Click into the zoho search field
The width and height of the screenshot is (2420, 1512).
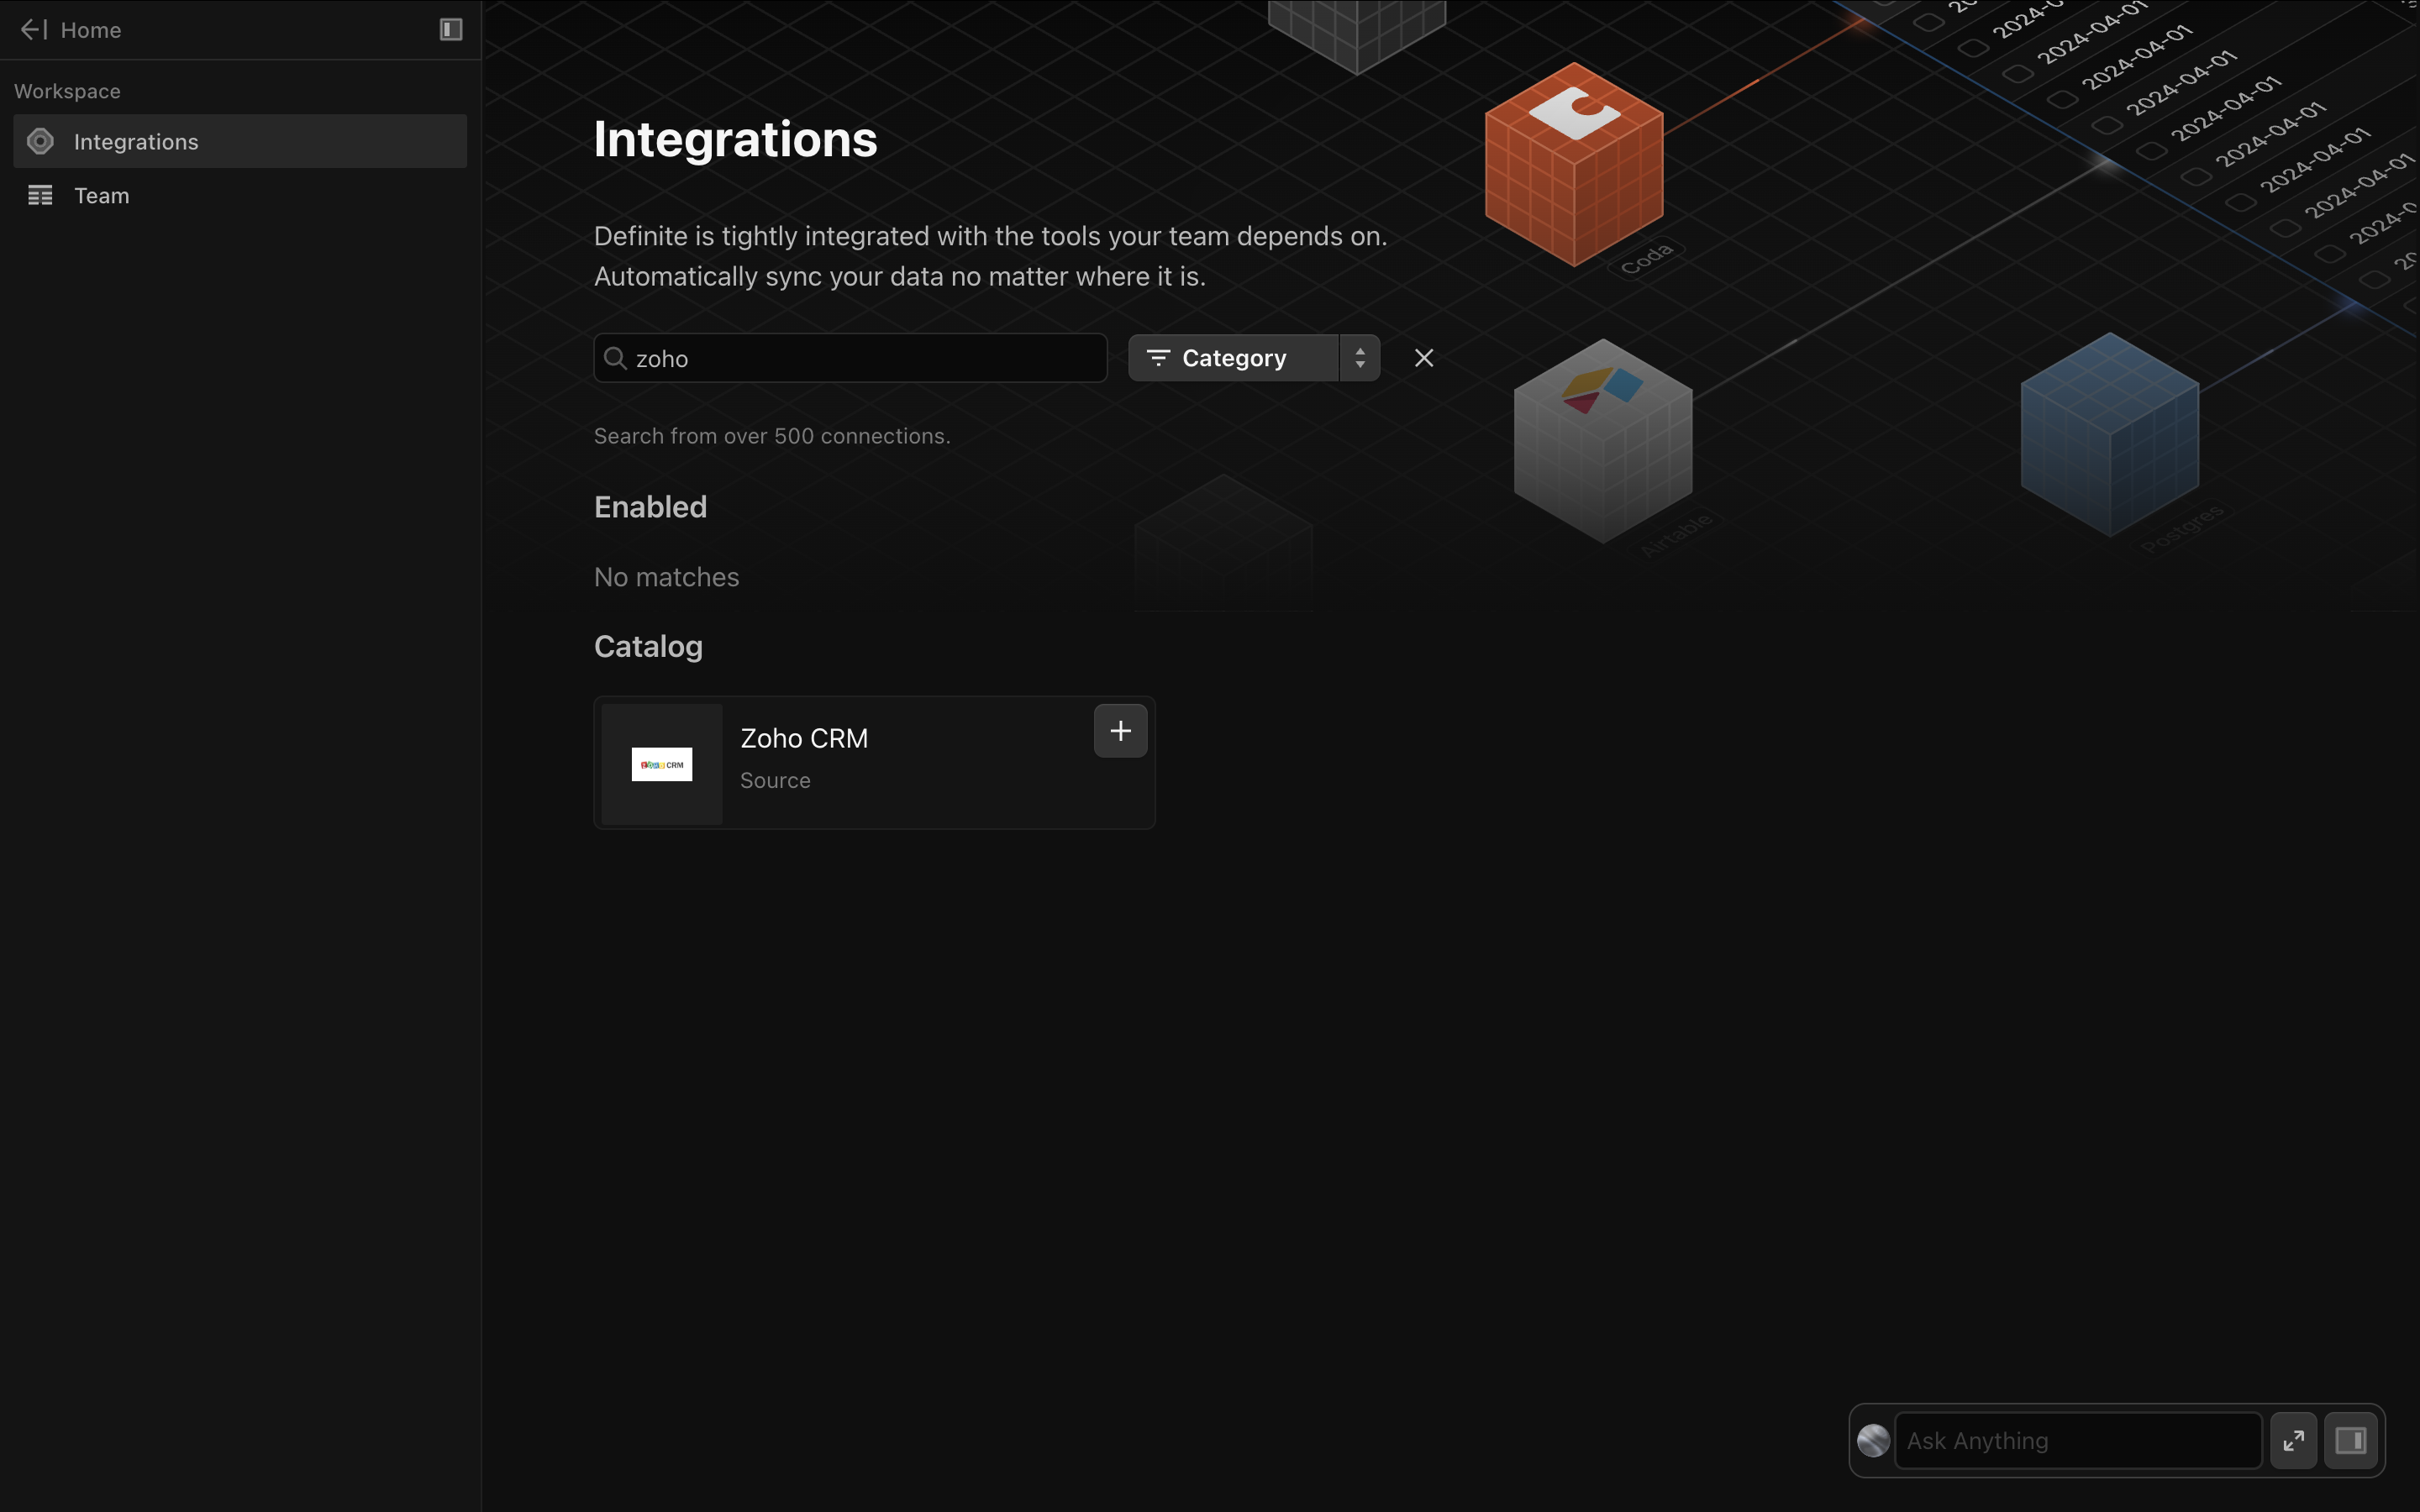[860, 358]
